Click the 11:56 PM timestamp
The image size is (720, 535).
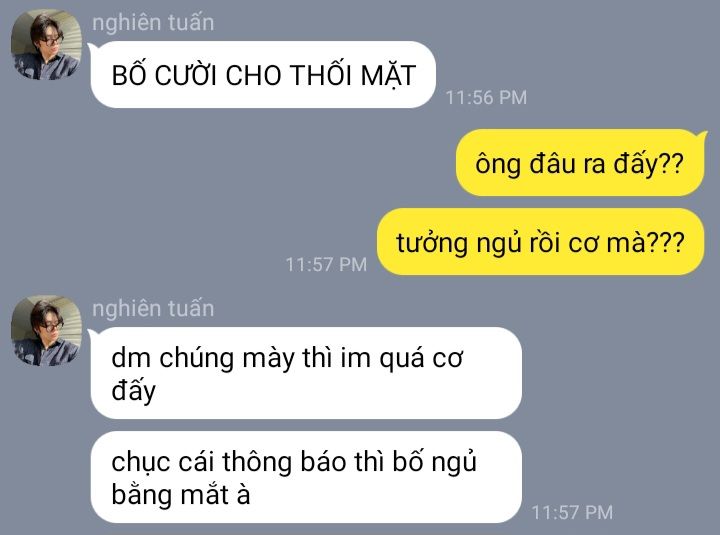pyautogui.click(x=486, y=97)
